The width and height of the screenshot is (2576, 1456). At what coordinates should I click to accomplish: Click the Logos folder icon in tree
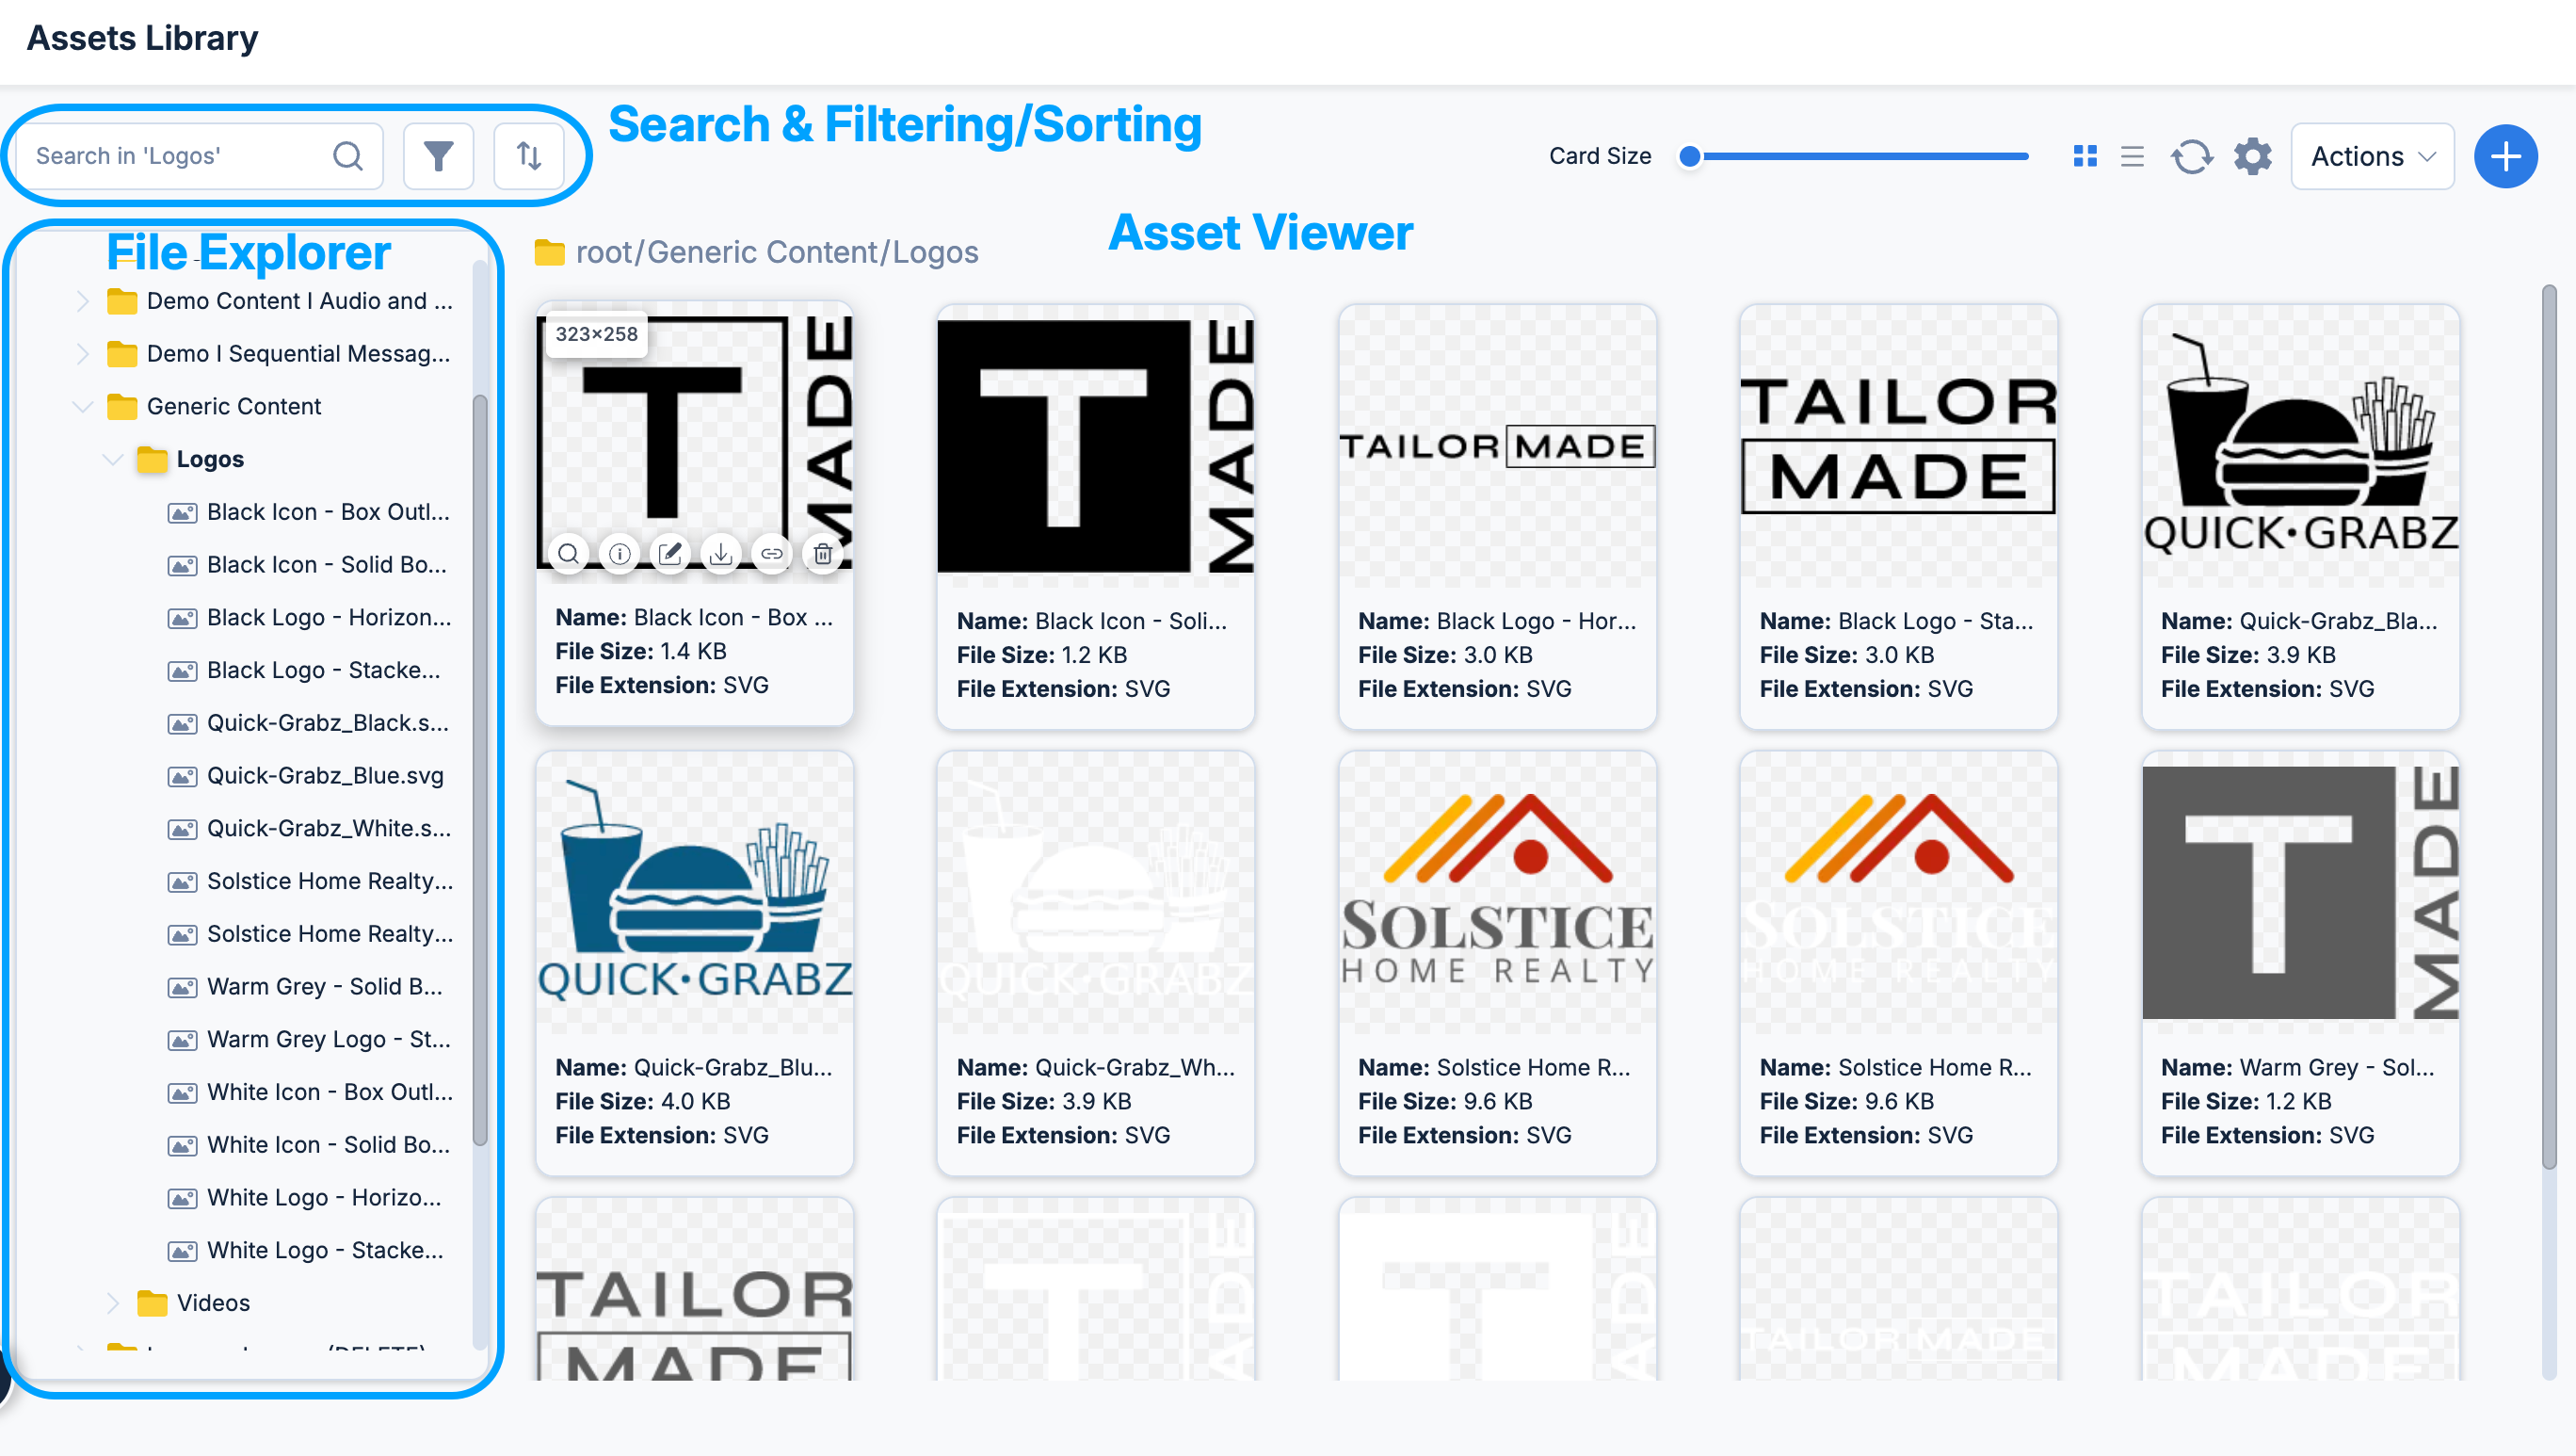(152, 459)
